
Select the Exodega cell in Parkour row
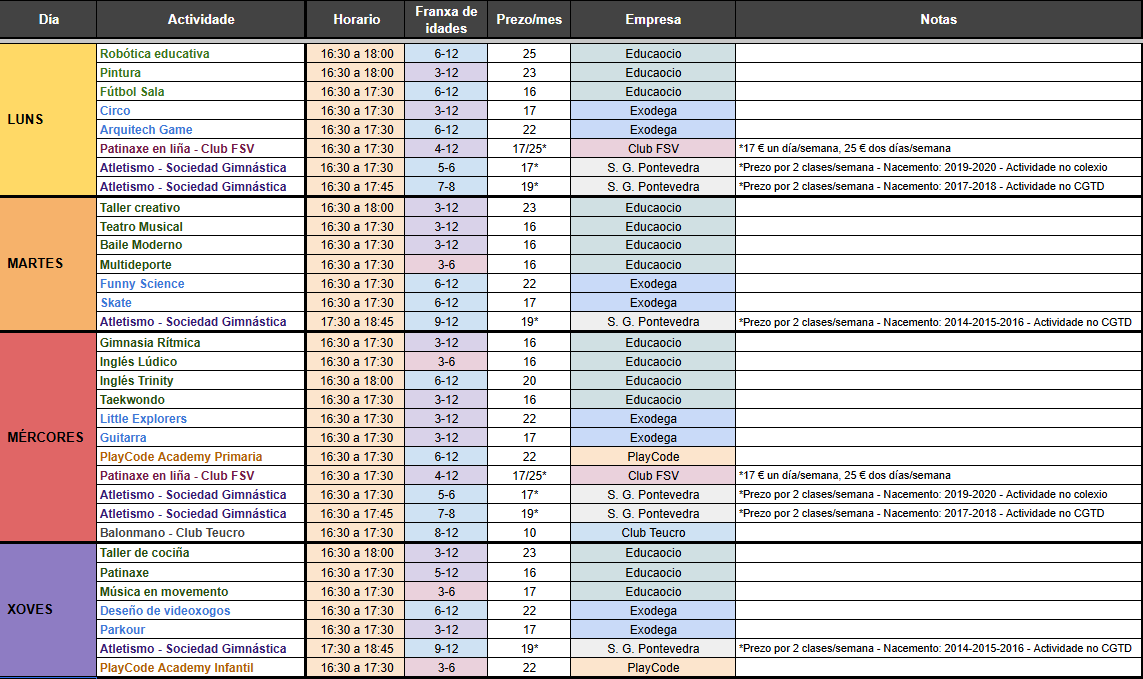click(653, 629)
